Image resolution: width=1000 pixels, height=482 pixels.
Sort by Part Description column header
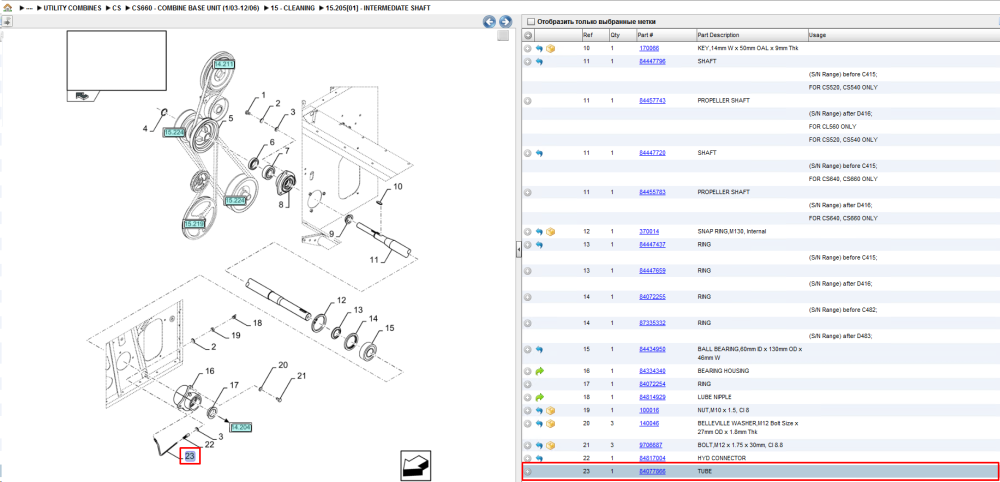pos(751,35)
